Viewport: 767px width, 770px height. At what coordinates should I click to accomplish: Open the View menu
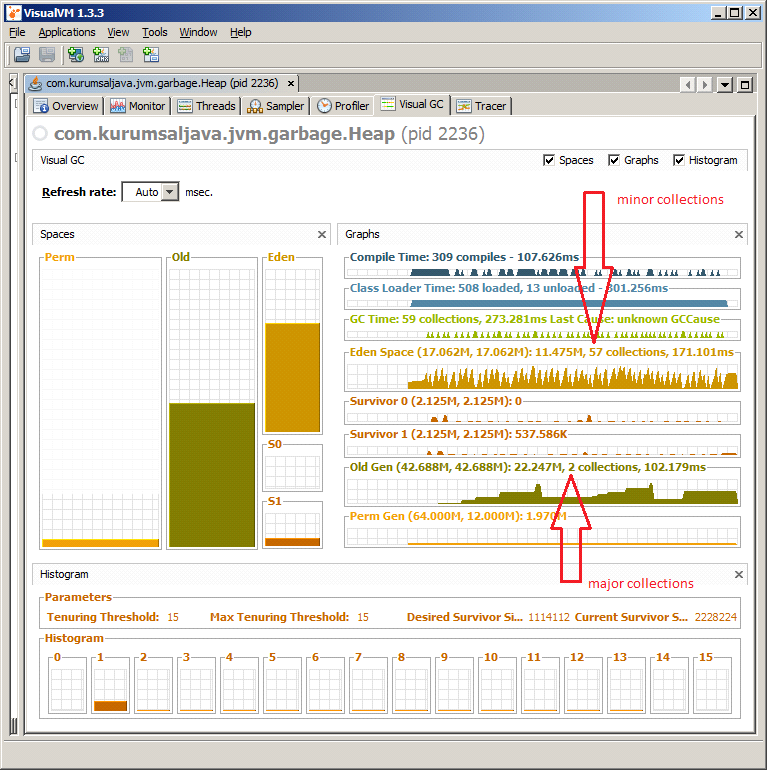118,32
